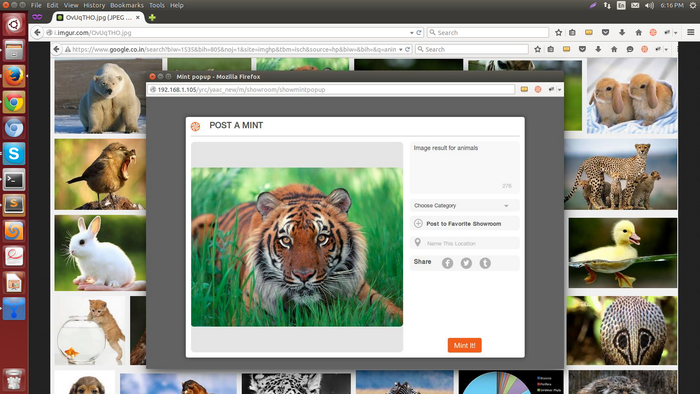This screenshot has height=394, width=700.
Task: Expand developer dropdown arrow in imgur window toolbar
Action: click(x=675, y=33)
